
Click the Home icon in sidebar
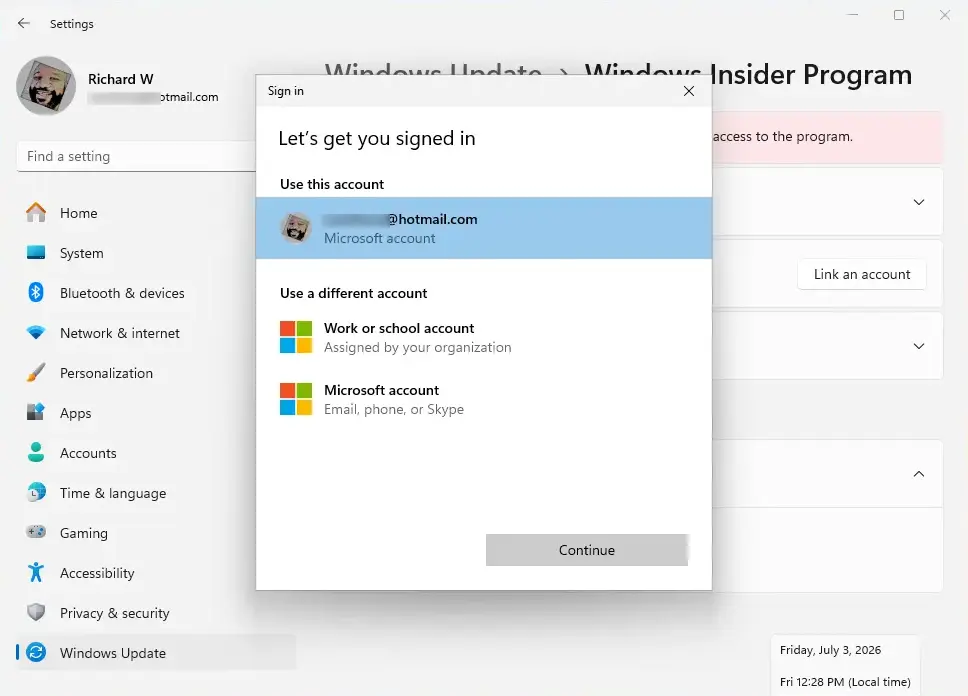click(36, 212)
